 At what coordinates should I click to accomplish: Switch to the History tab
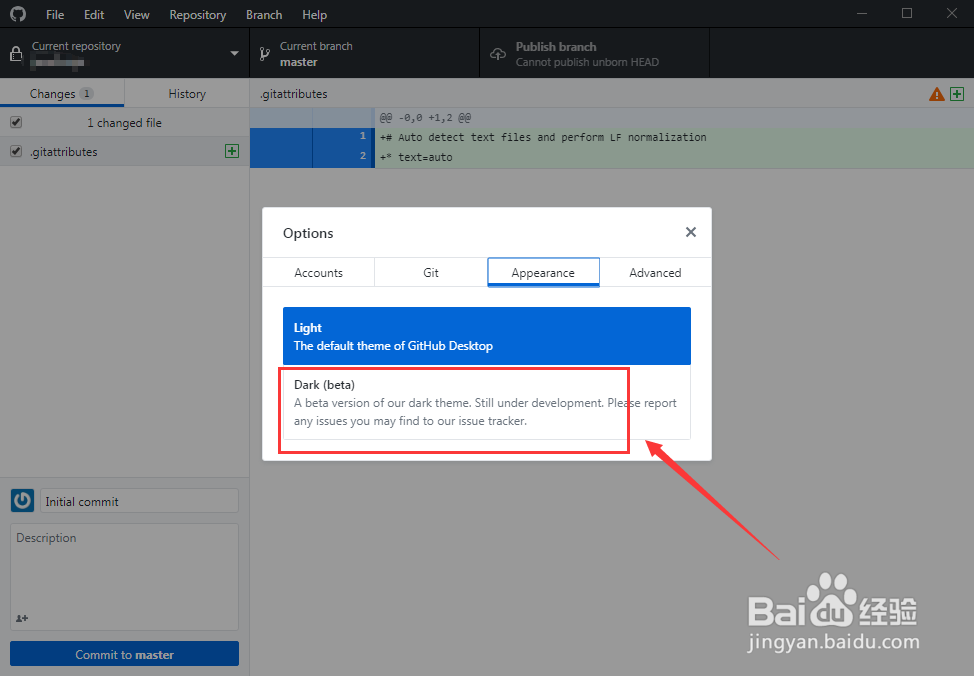(187, 93)
